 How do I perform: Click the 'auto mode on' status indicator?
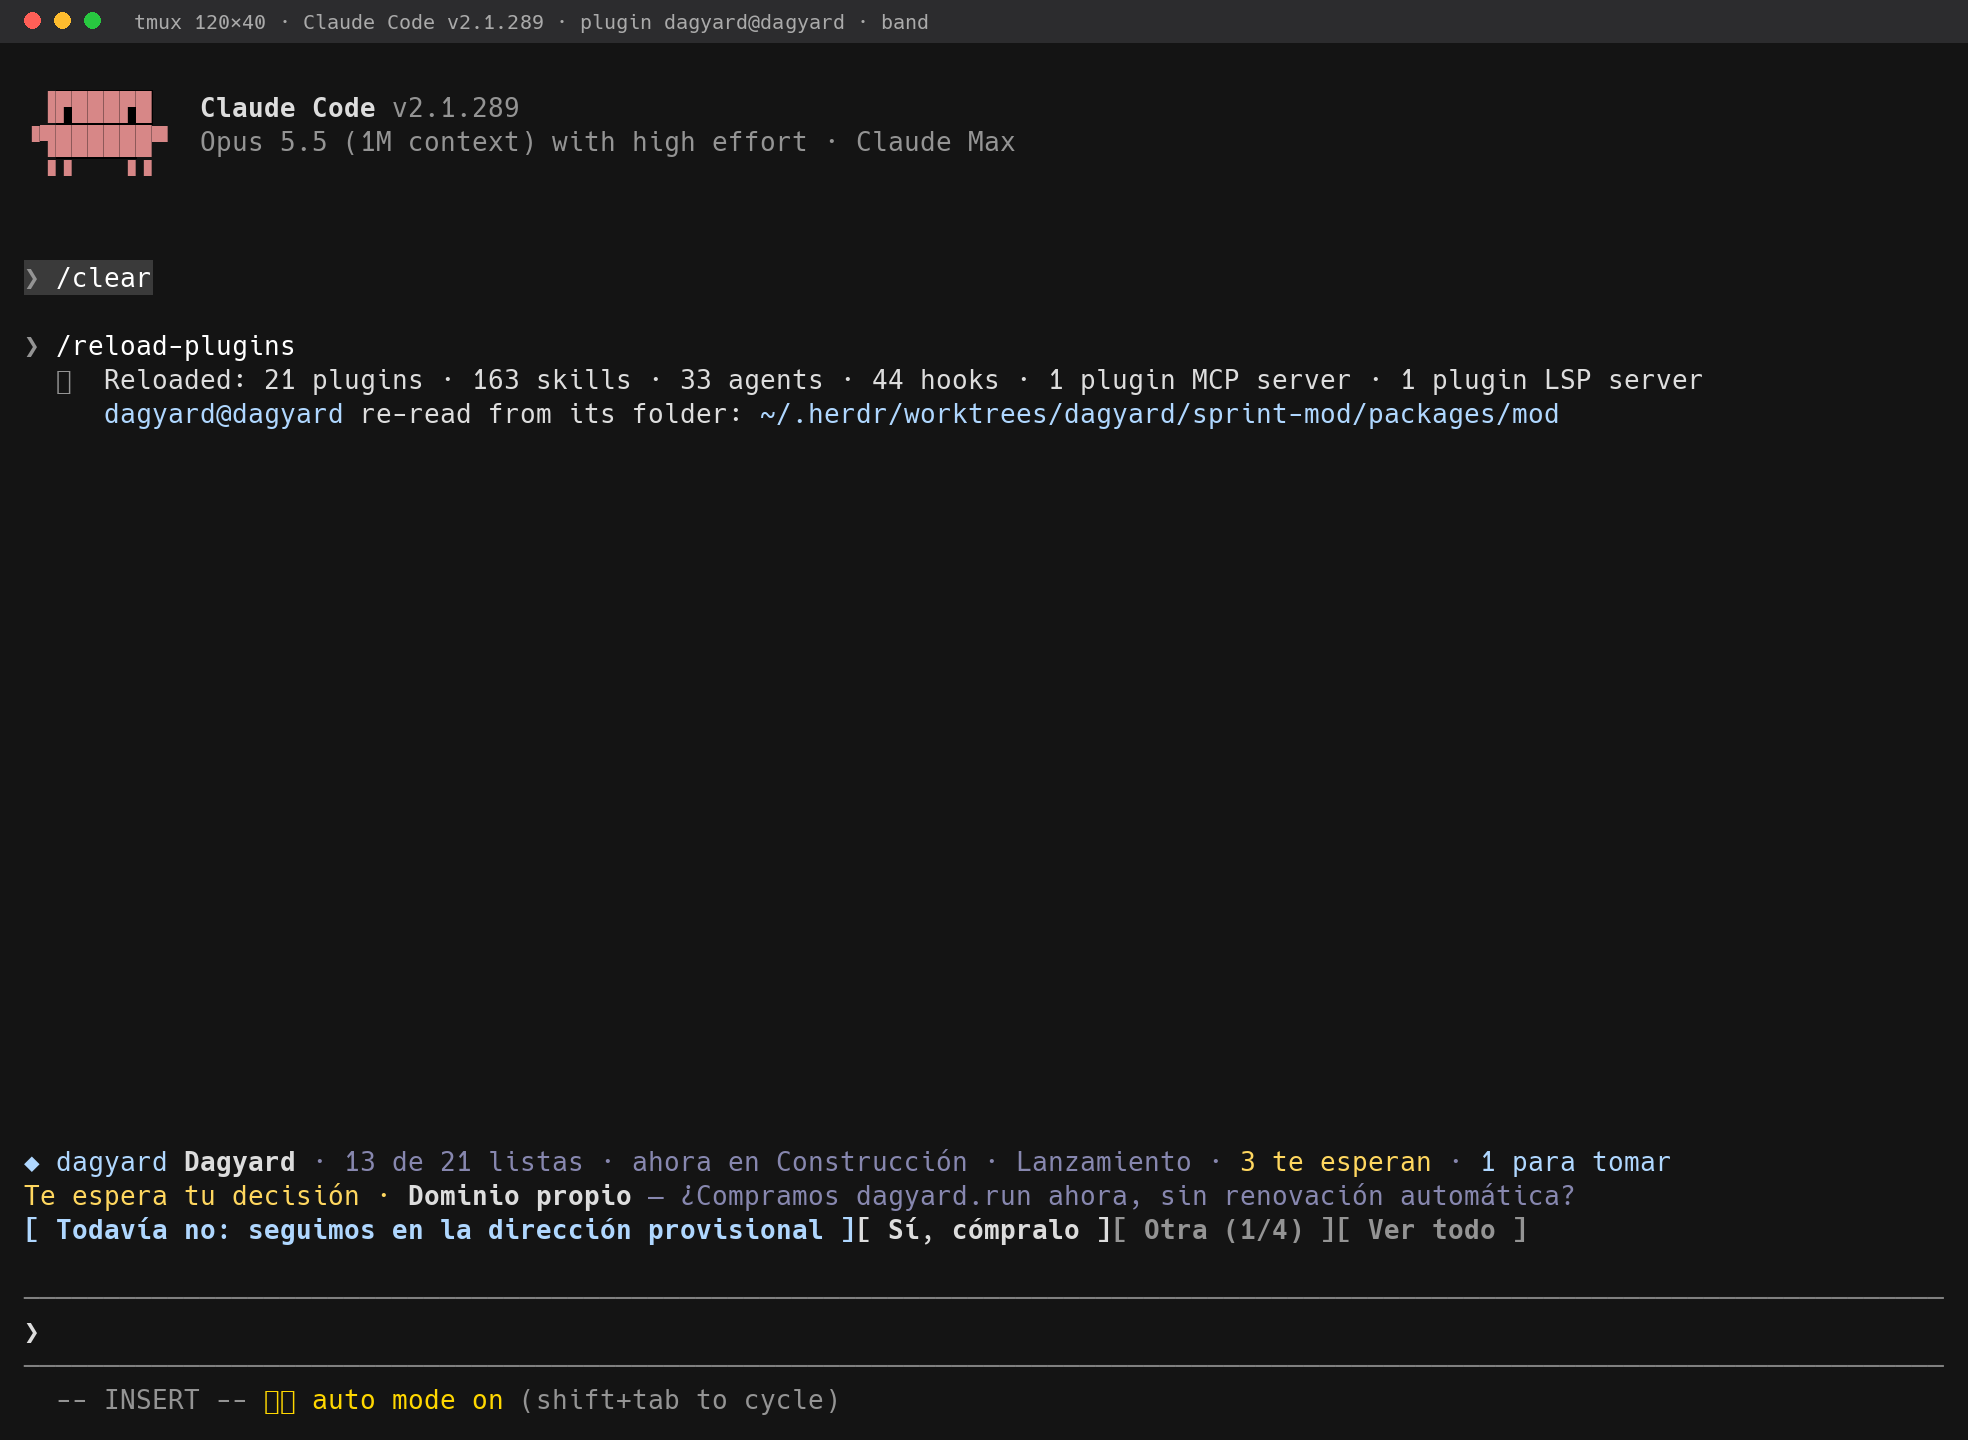coord(407,1400)
